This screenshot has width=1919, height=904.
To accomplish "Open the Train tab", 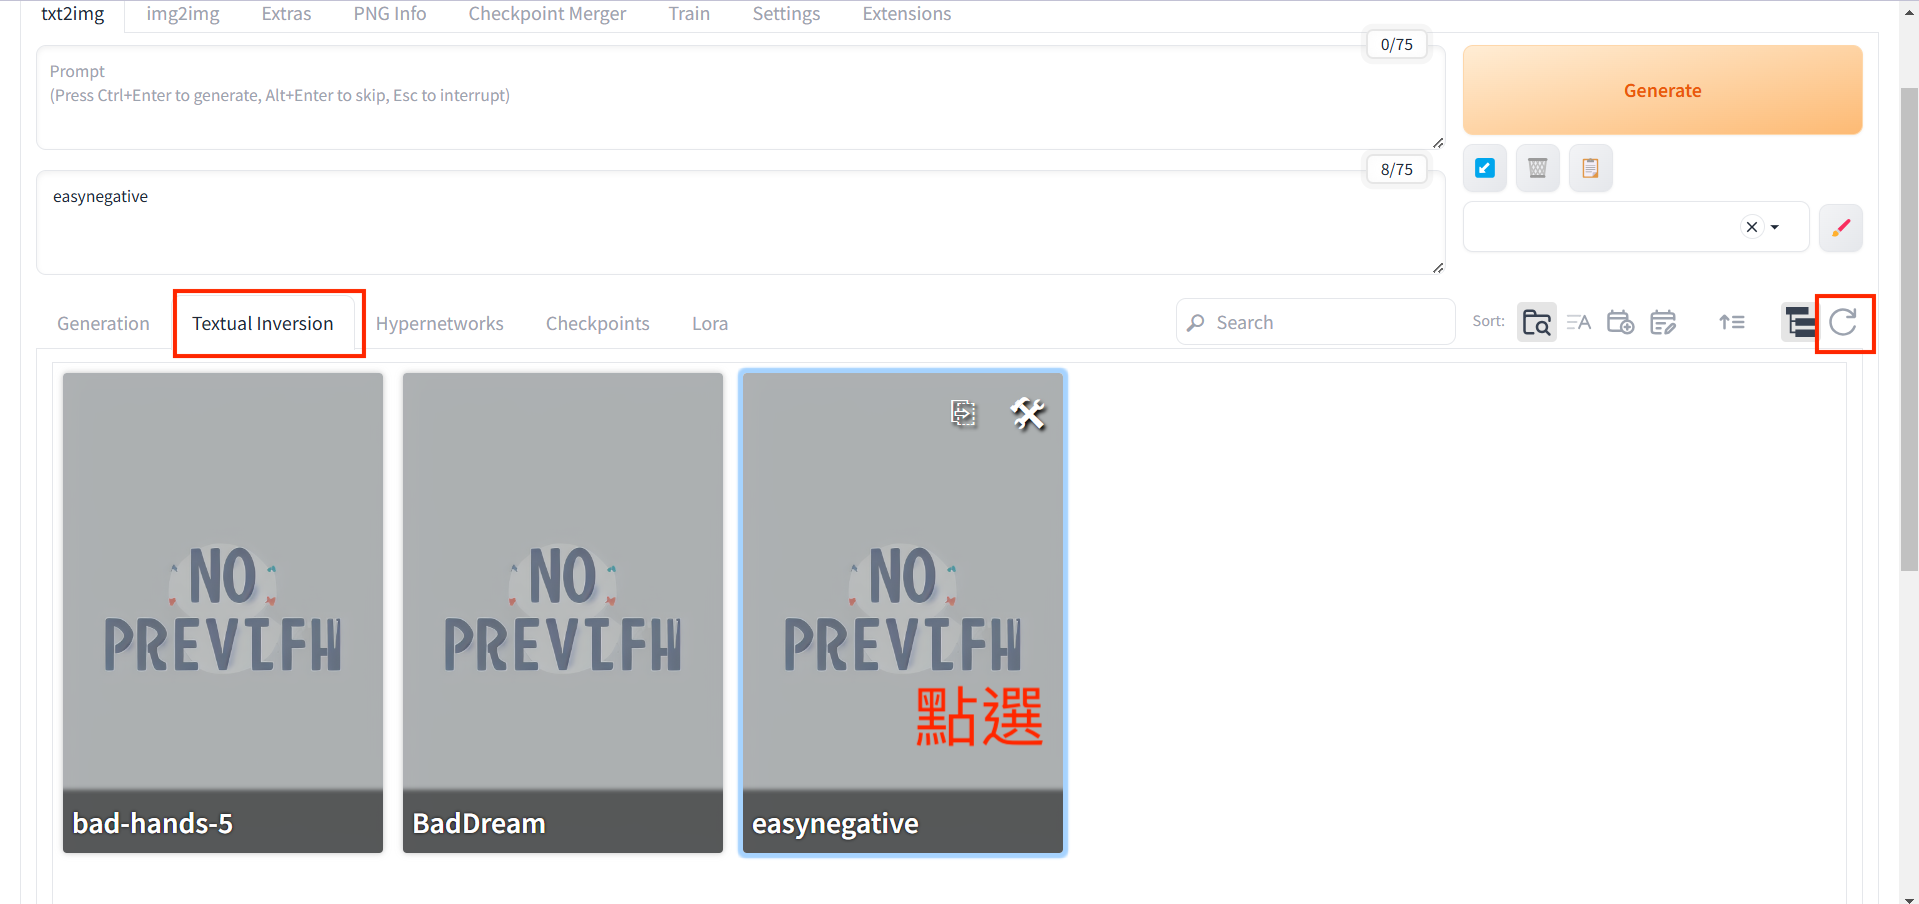I will point(689,14).
